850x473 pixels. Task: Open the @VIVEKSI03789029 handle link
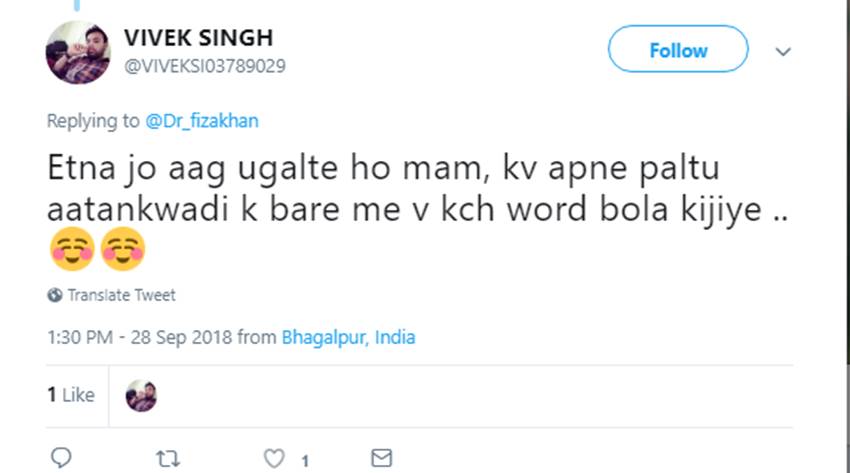[204, 66]
